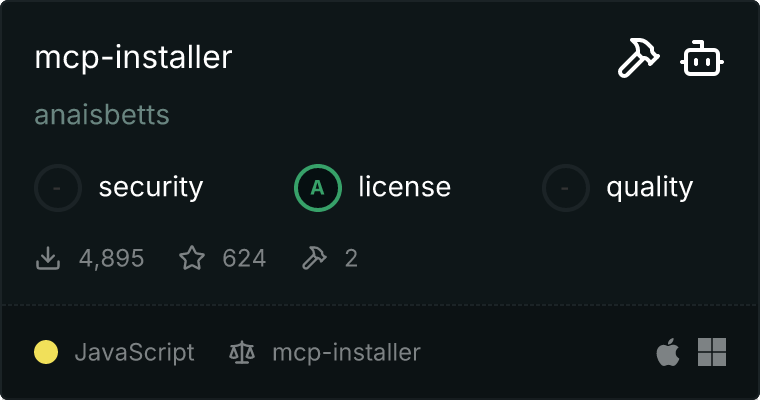Click the JavaScript language label

tap(135, 352)
